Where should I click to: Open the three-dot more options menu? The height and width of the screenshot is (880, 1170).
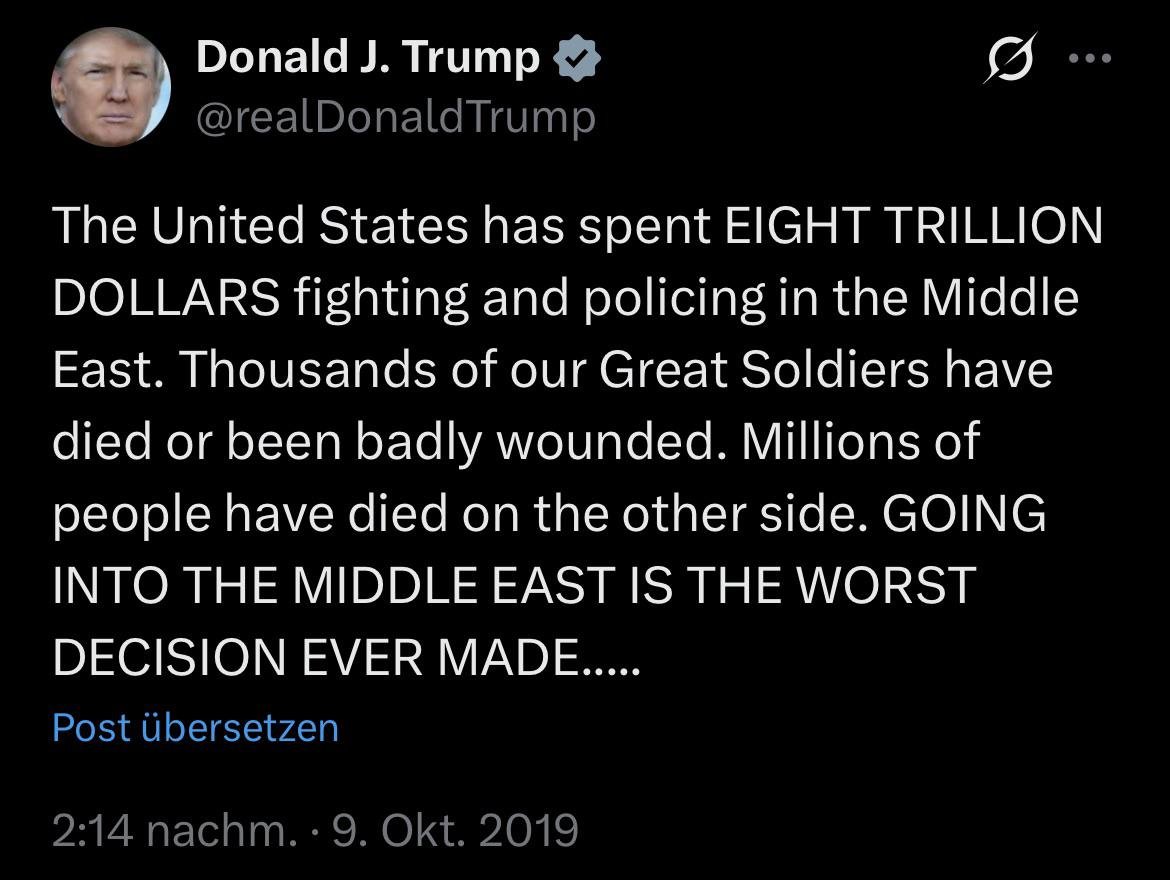(x=1090, y=58)
